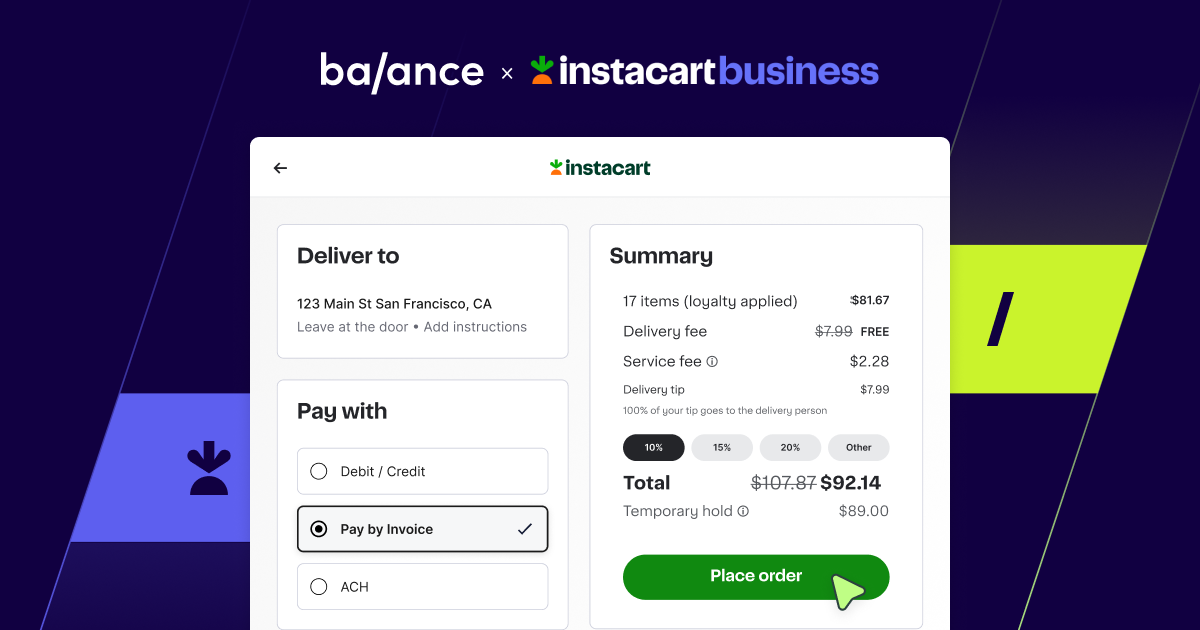Click the Service fee info icon
This screenshot has width=1200, height=630.
click(712, 361)
